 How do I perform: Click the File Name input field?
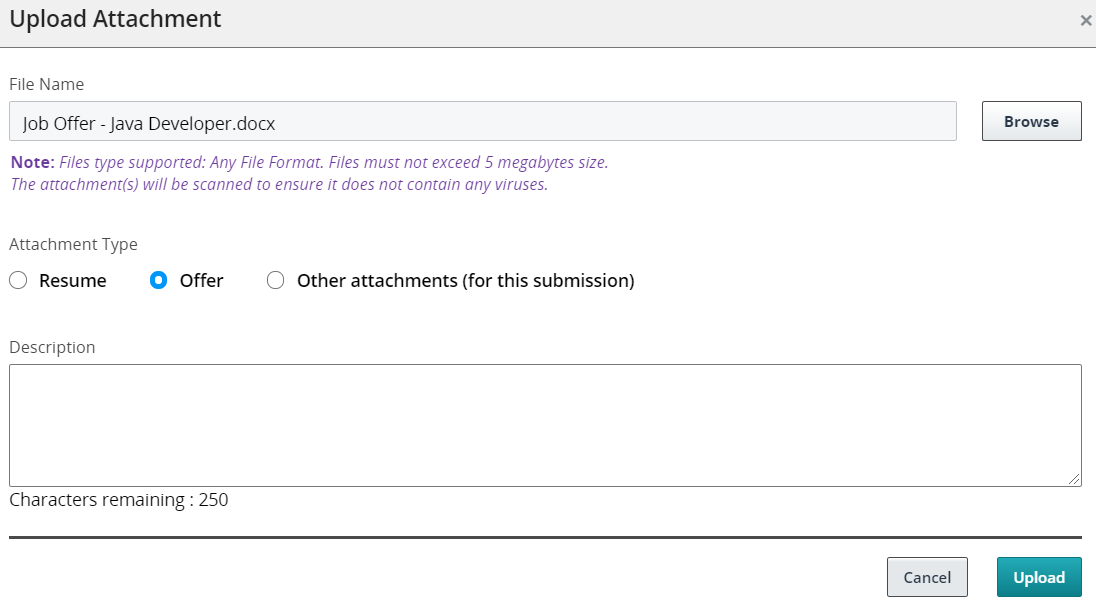click(x=482, y=122)
